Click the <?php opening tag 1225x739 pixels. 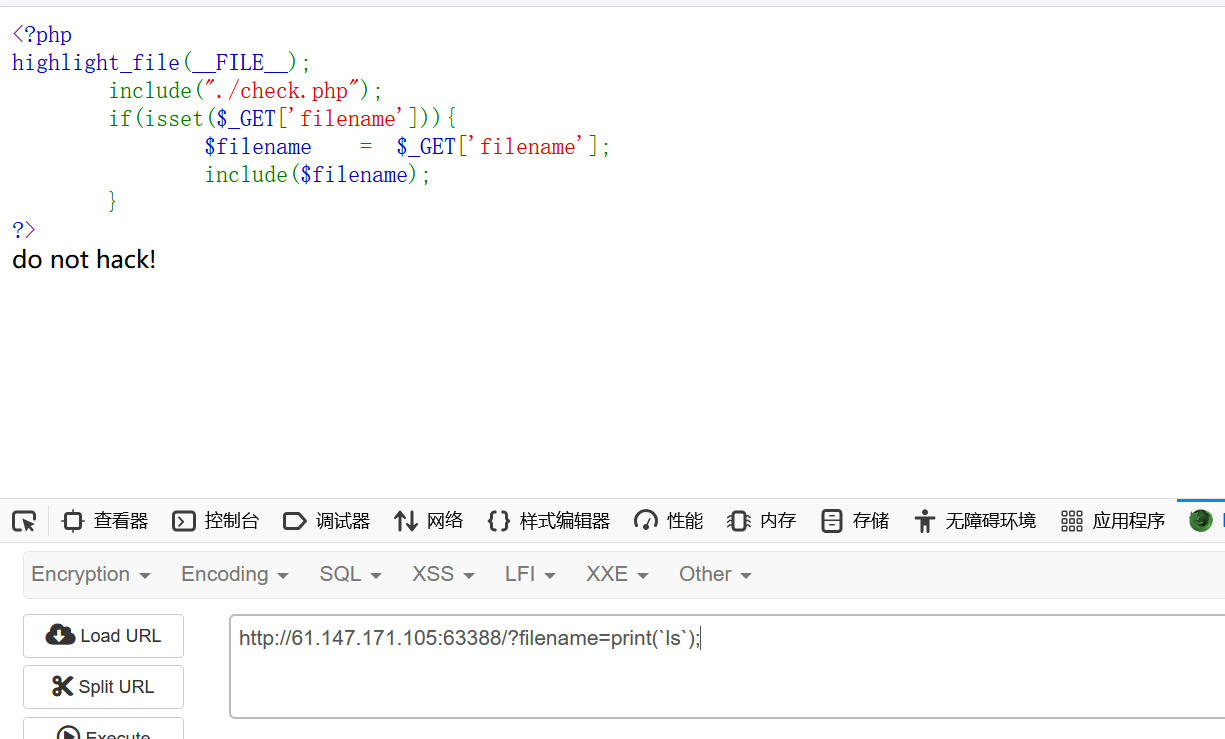click(42, 35)
